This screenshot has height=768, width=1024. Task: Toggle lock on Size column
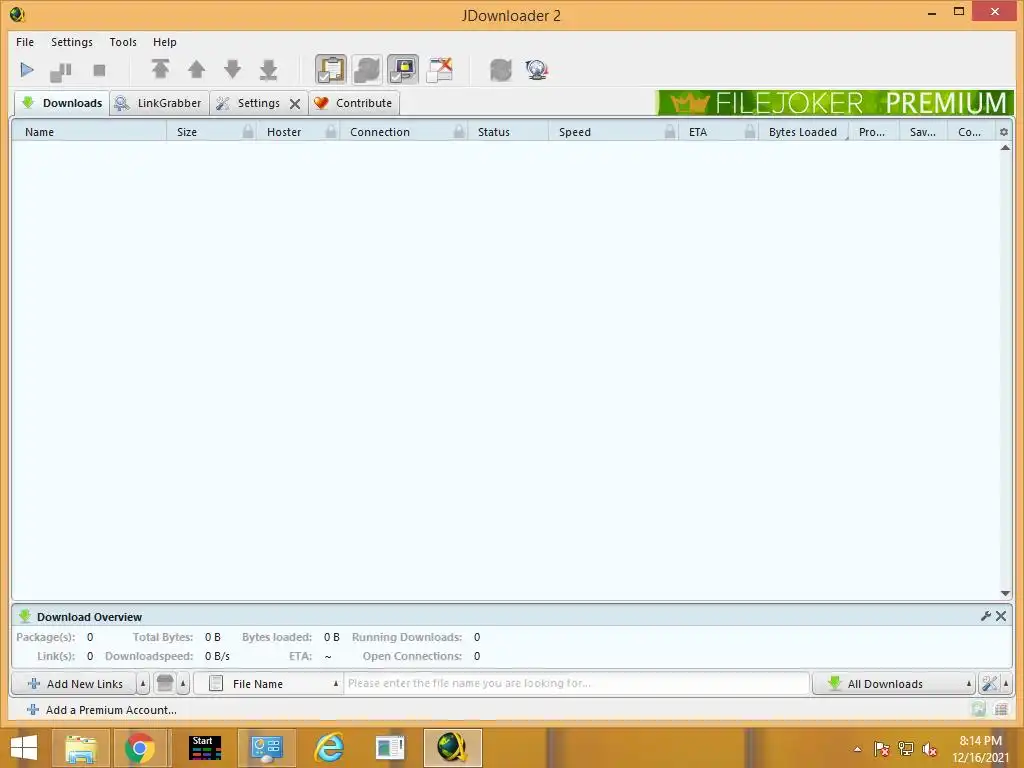pyautogui.click(x=248, y=132)
